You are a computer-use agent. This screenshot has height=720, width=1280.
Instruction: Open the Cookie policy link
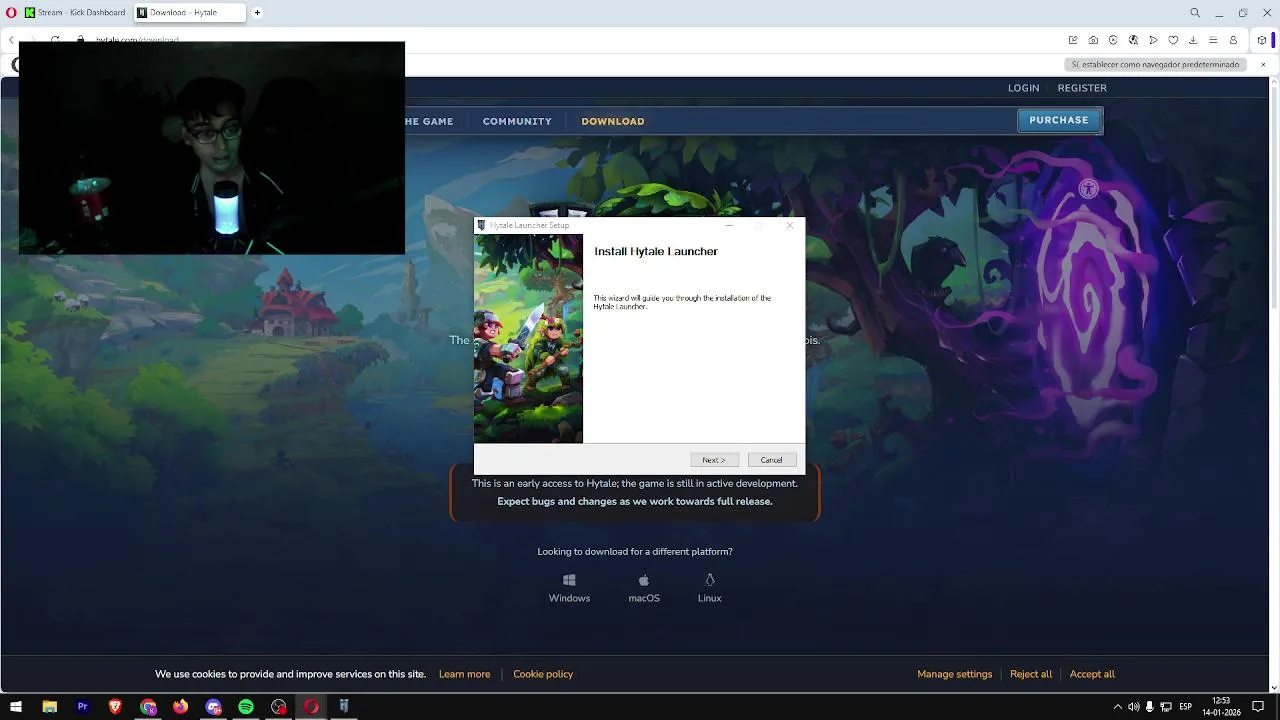coord(543,674)
